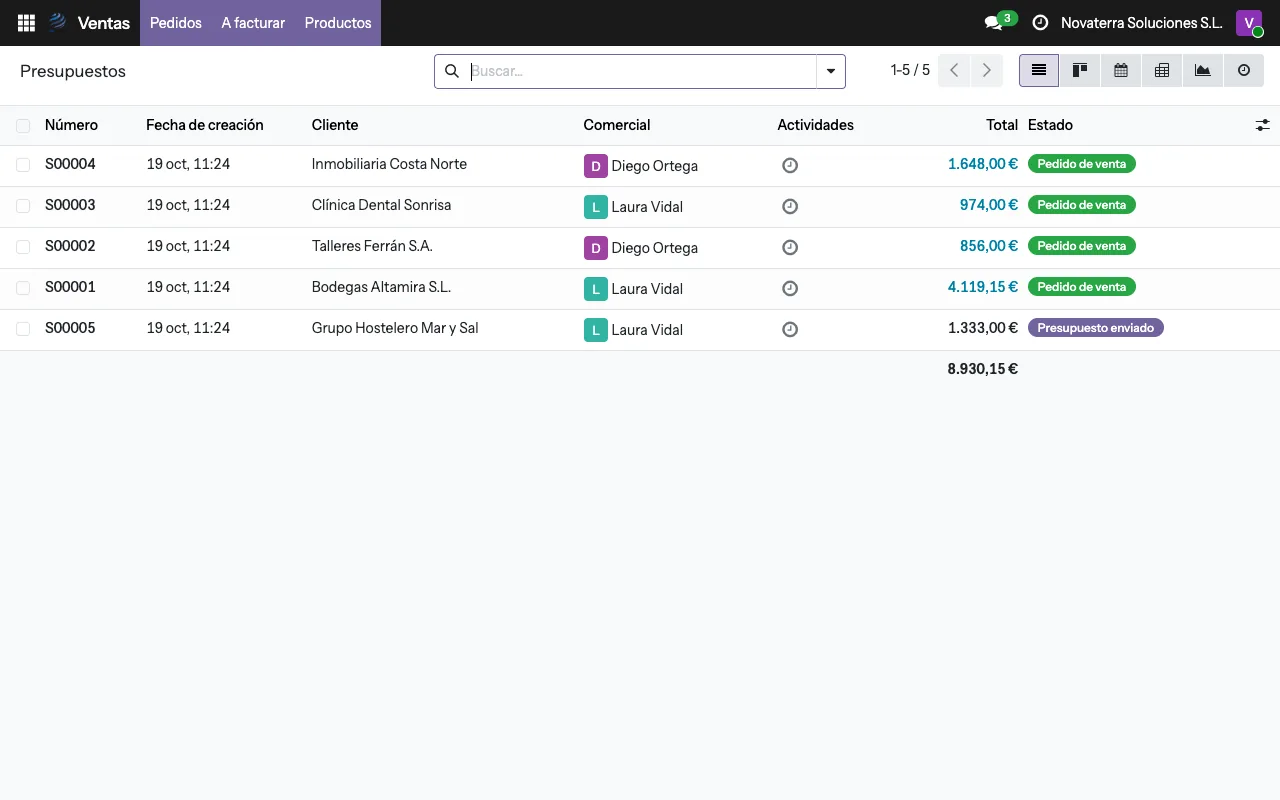The height and width of the screenshot is (800, 1280).
Task: Open activity clock for S00002
Action: [x=790, y=248]
